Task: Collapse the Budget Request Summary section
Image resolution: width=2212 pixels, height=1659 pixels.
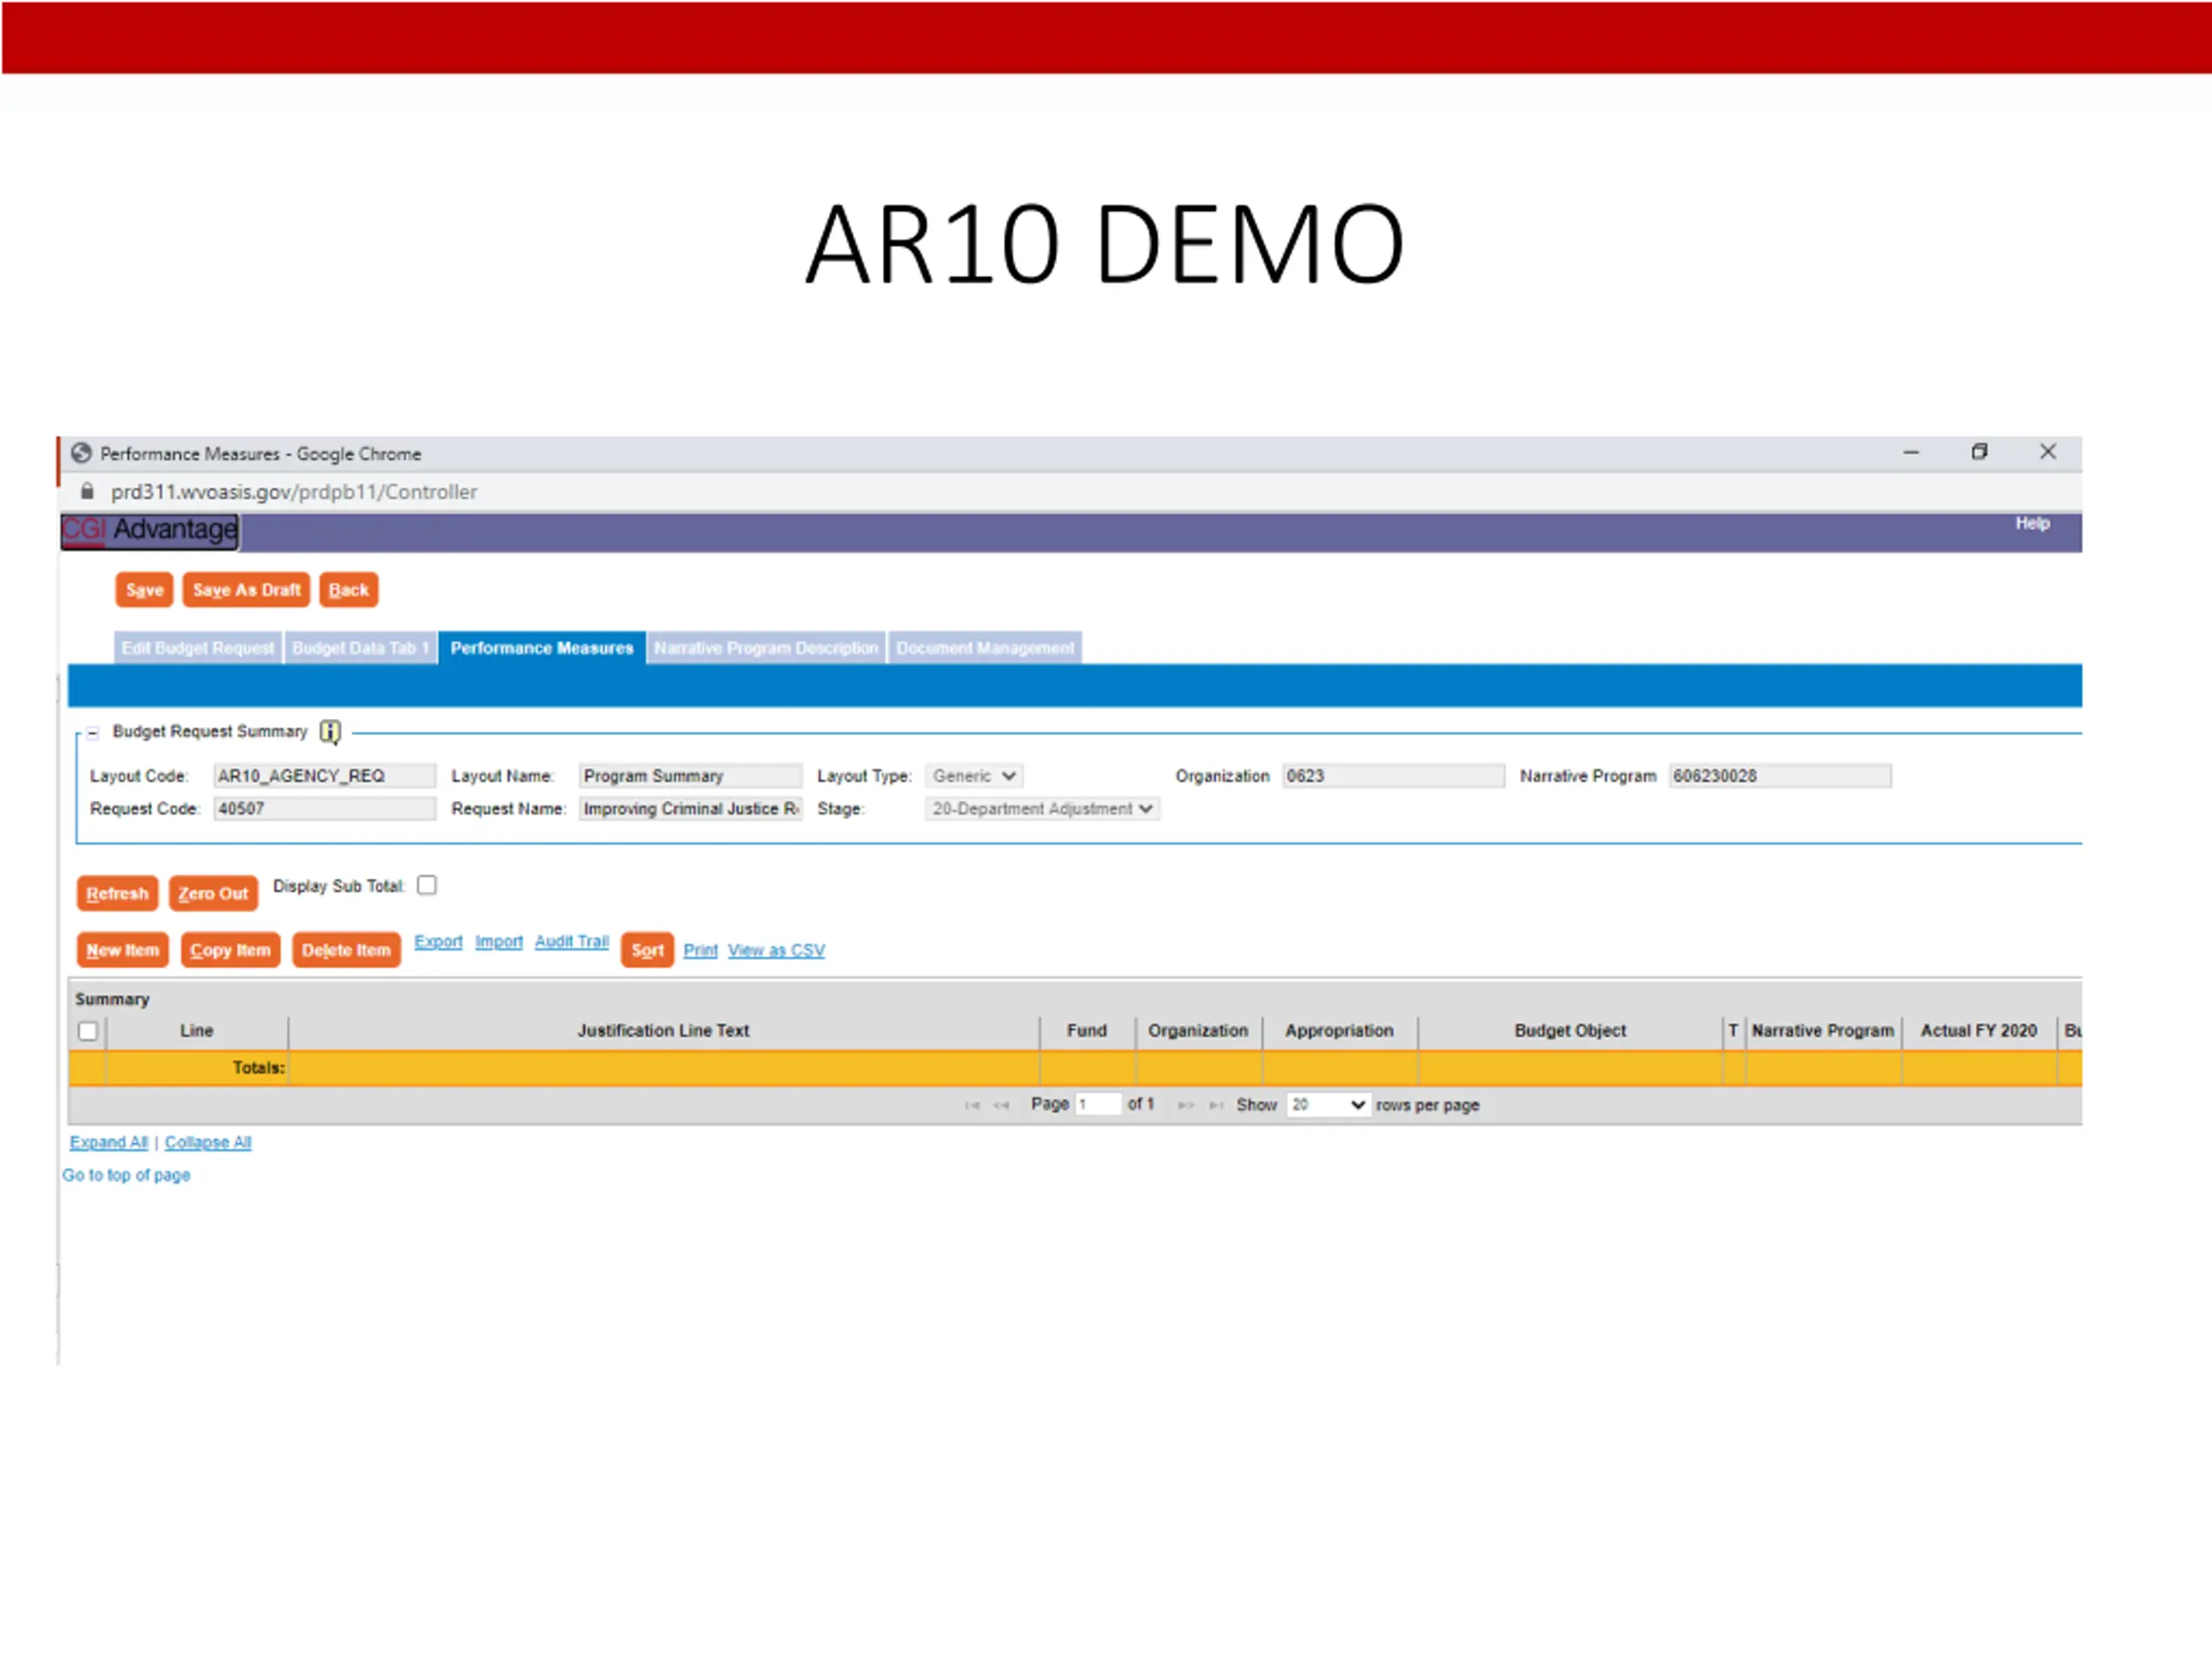Action: pyautogui.click(x=93, y=733)
